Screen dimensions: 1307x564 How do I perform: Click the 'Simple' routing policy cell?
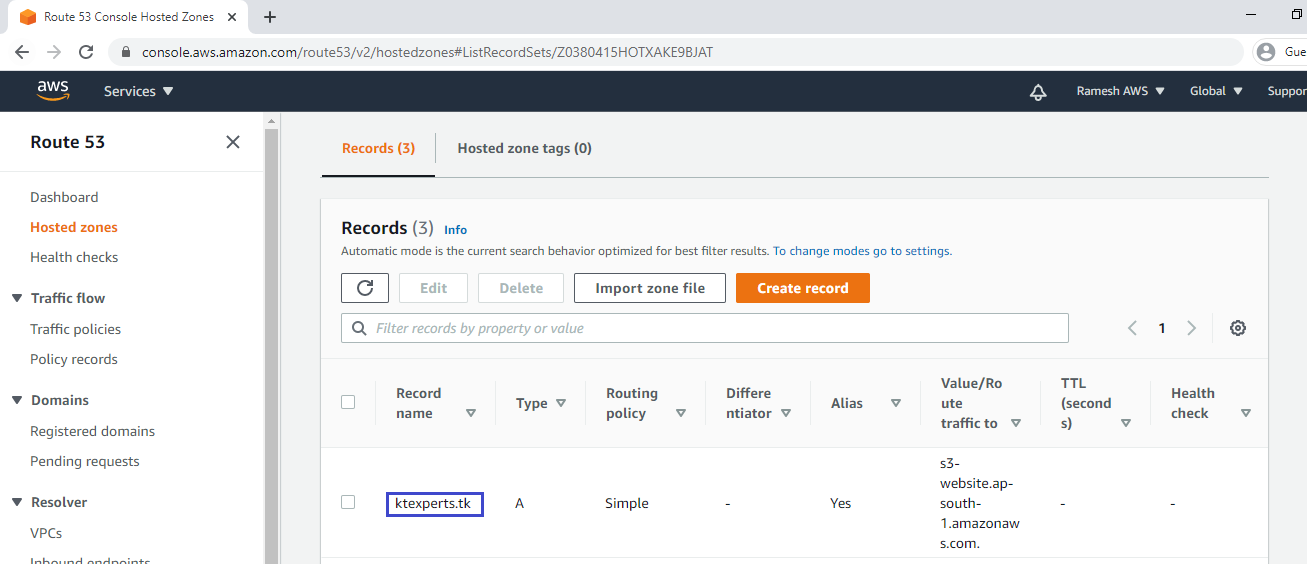627,503
